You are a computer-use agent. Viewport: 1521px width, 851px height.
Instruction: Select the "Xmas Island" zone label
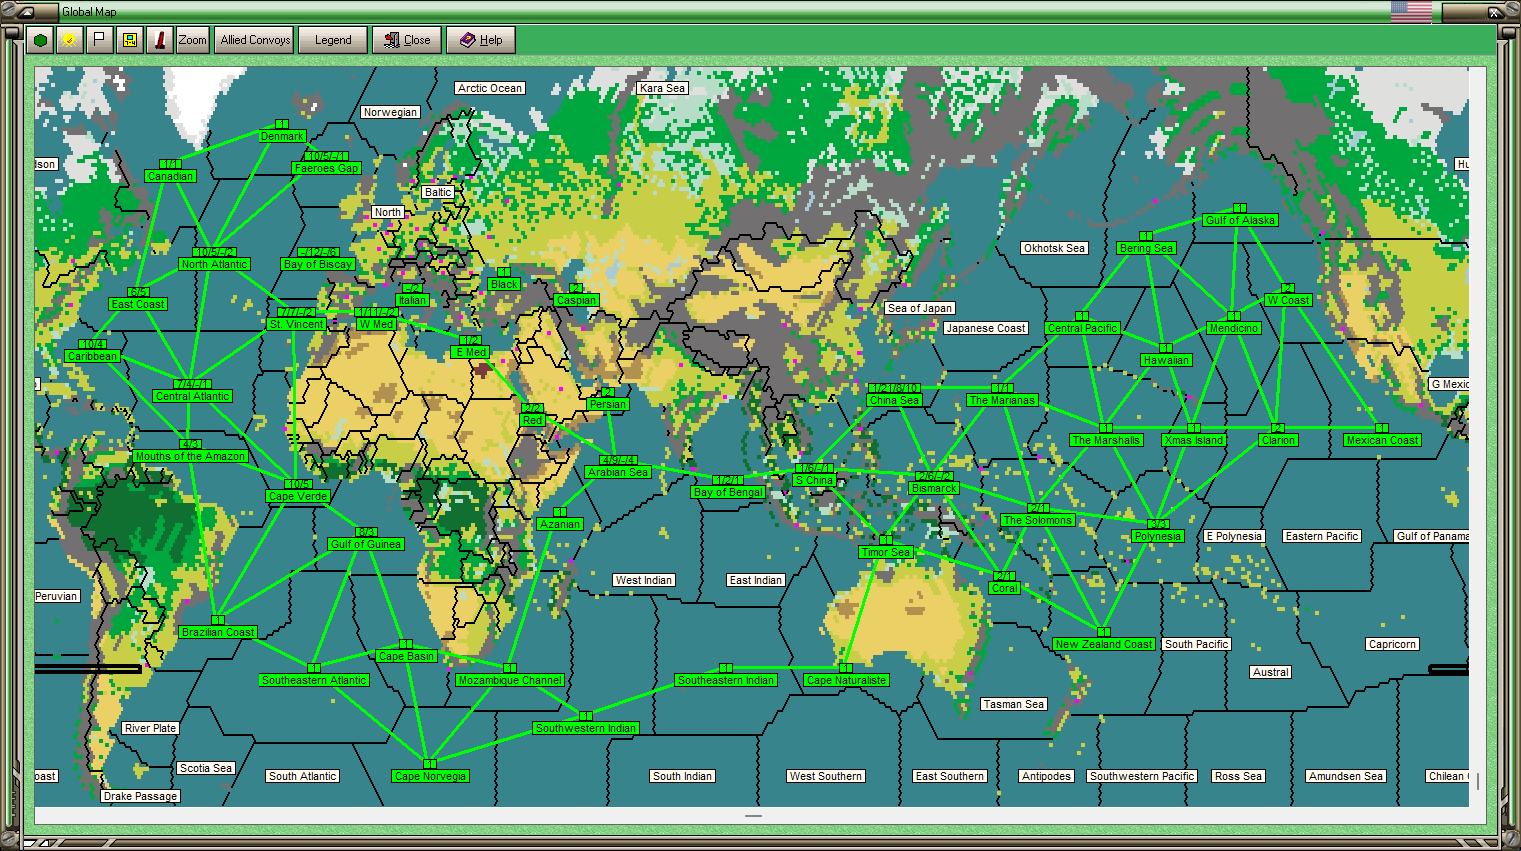[1194, 440]
